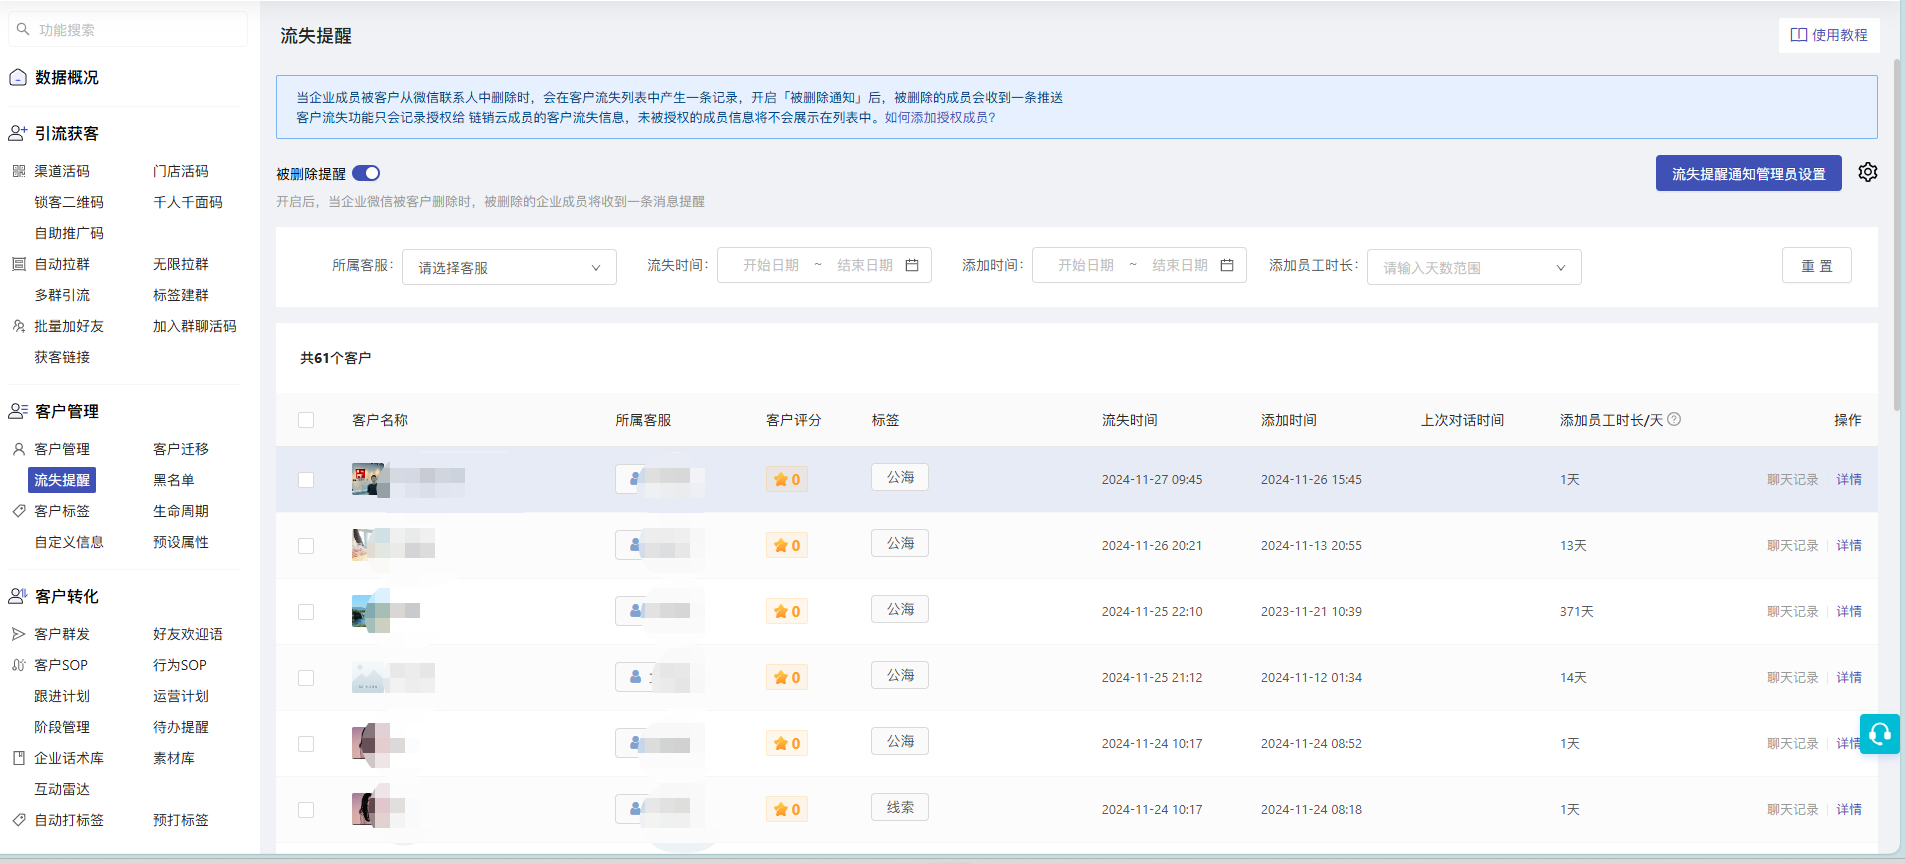Click the 客户SOP icon
1905x864 pixels.
(x=18, y=665)
